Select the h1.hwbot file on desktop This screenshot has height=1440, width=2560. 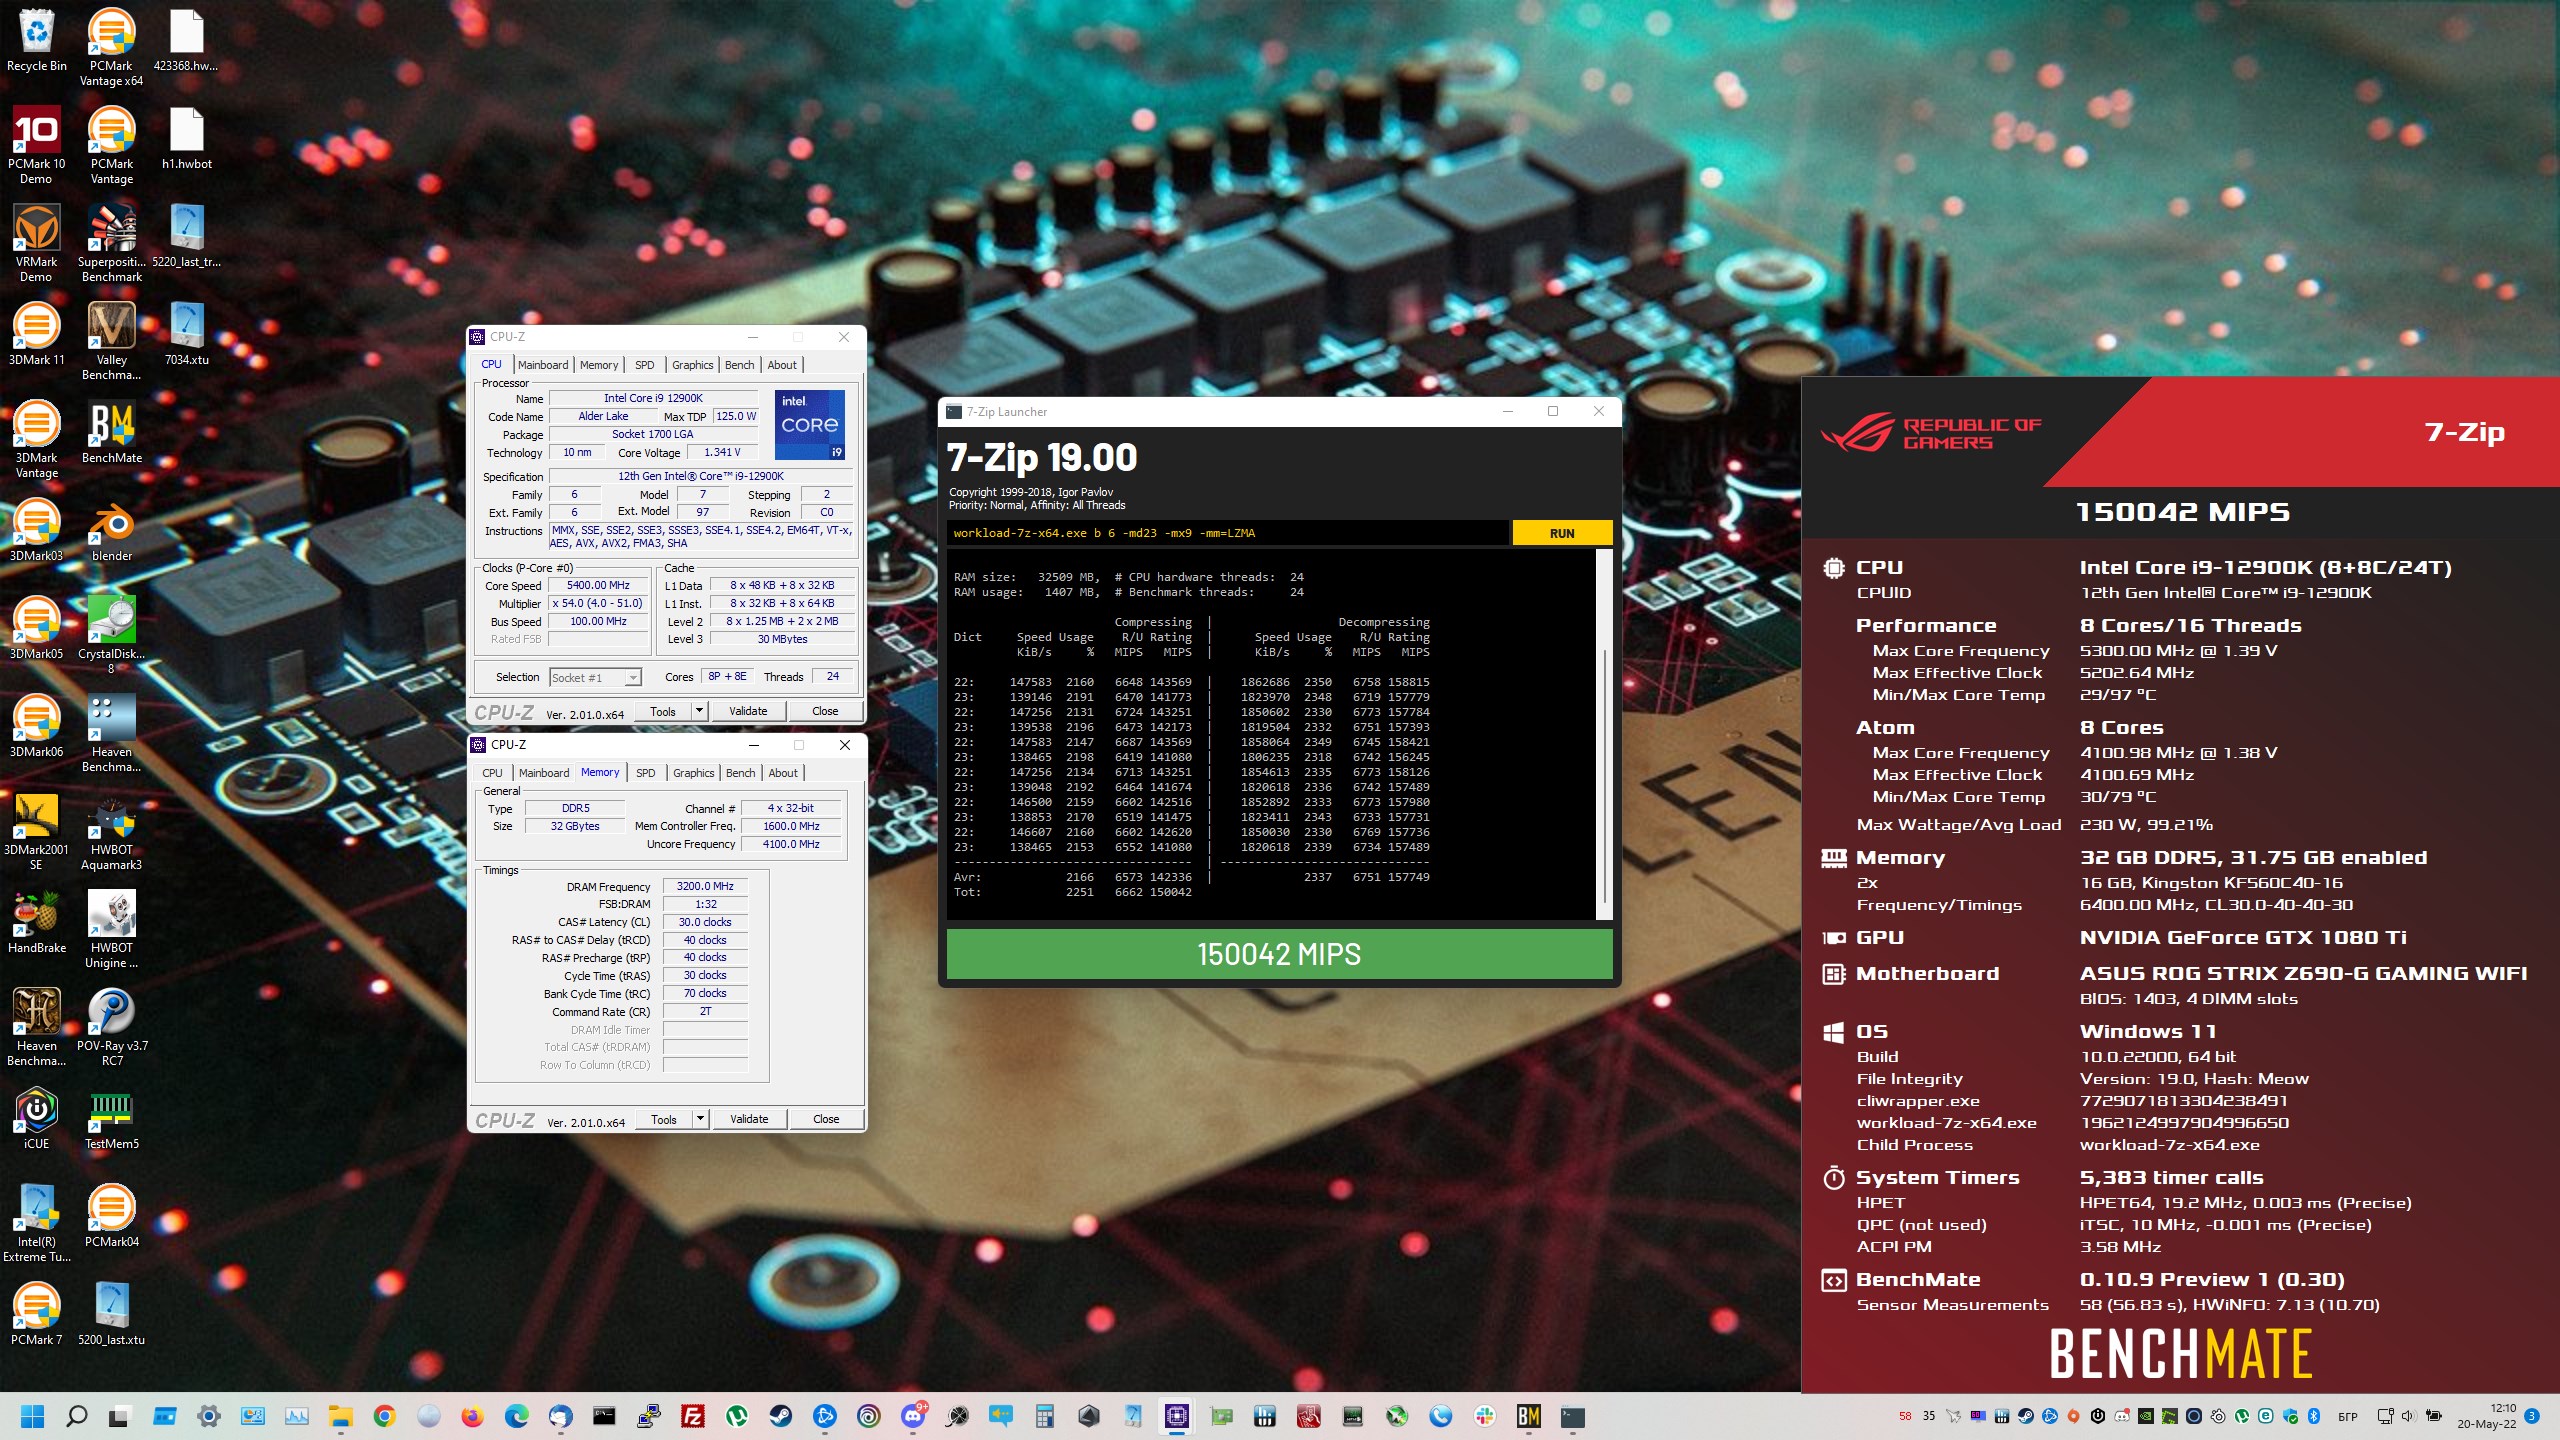coord(186,138)
